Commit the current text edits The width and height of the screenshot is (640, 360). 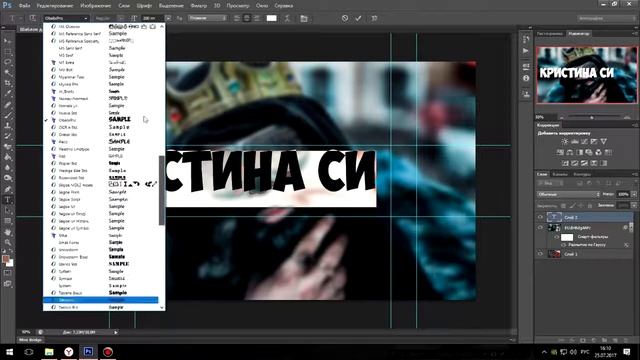click(x=358, y=18)
